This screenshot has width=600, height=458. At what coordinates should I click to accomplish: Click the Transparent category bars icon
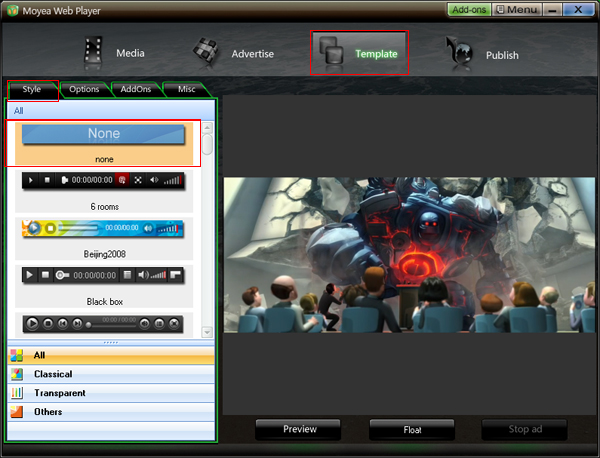click(16, 393)
